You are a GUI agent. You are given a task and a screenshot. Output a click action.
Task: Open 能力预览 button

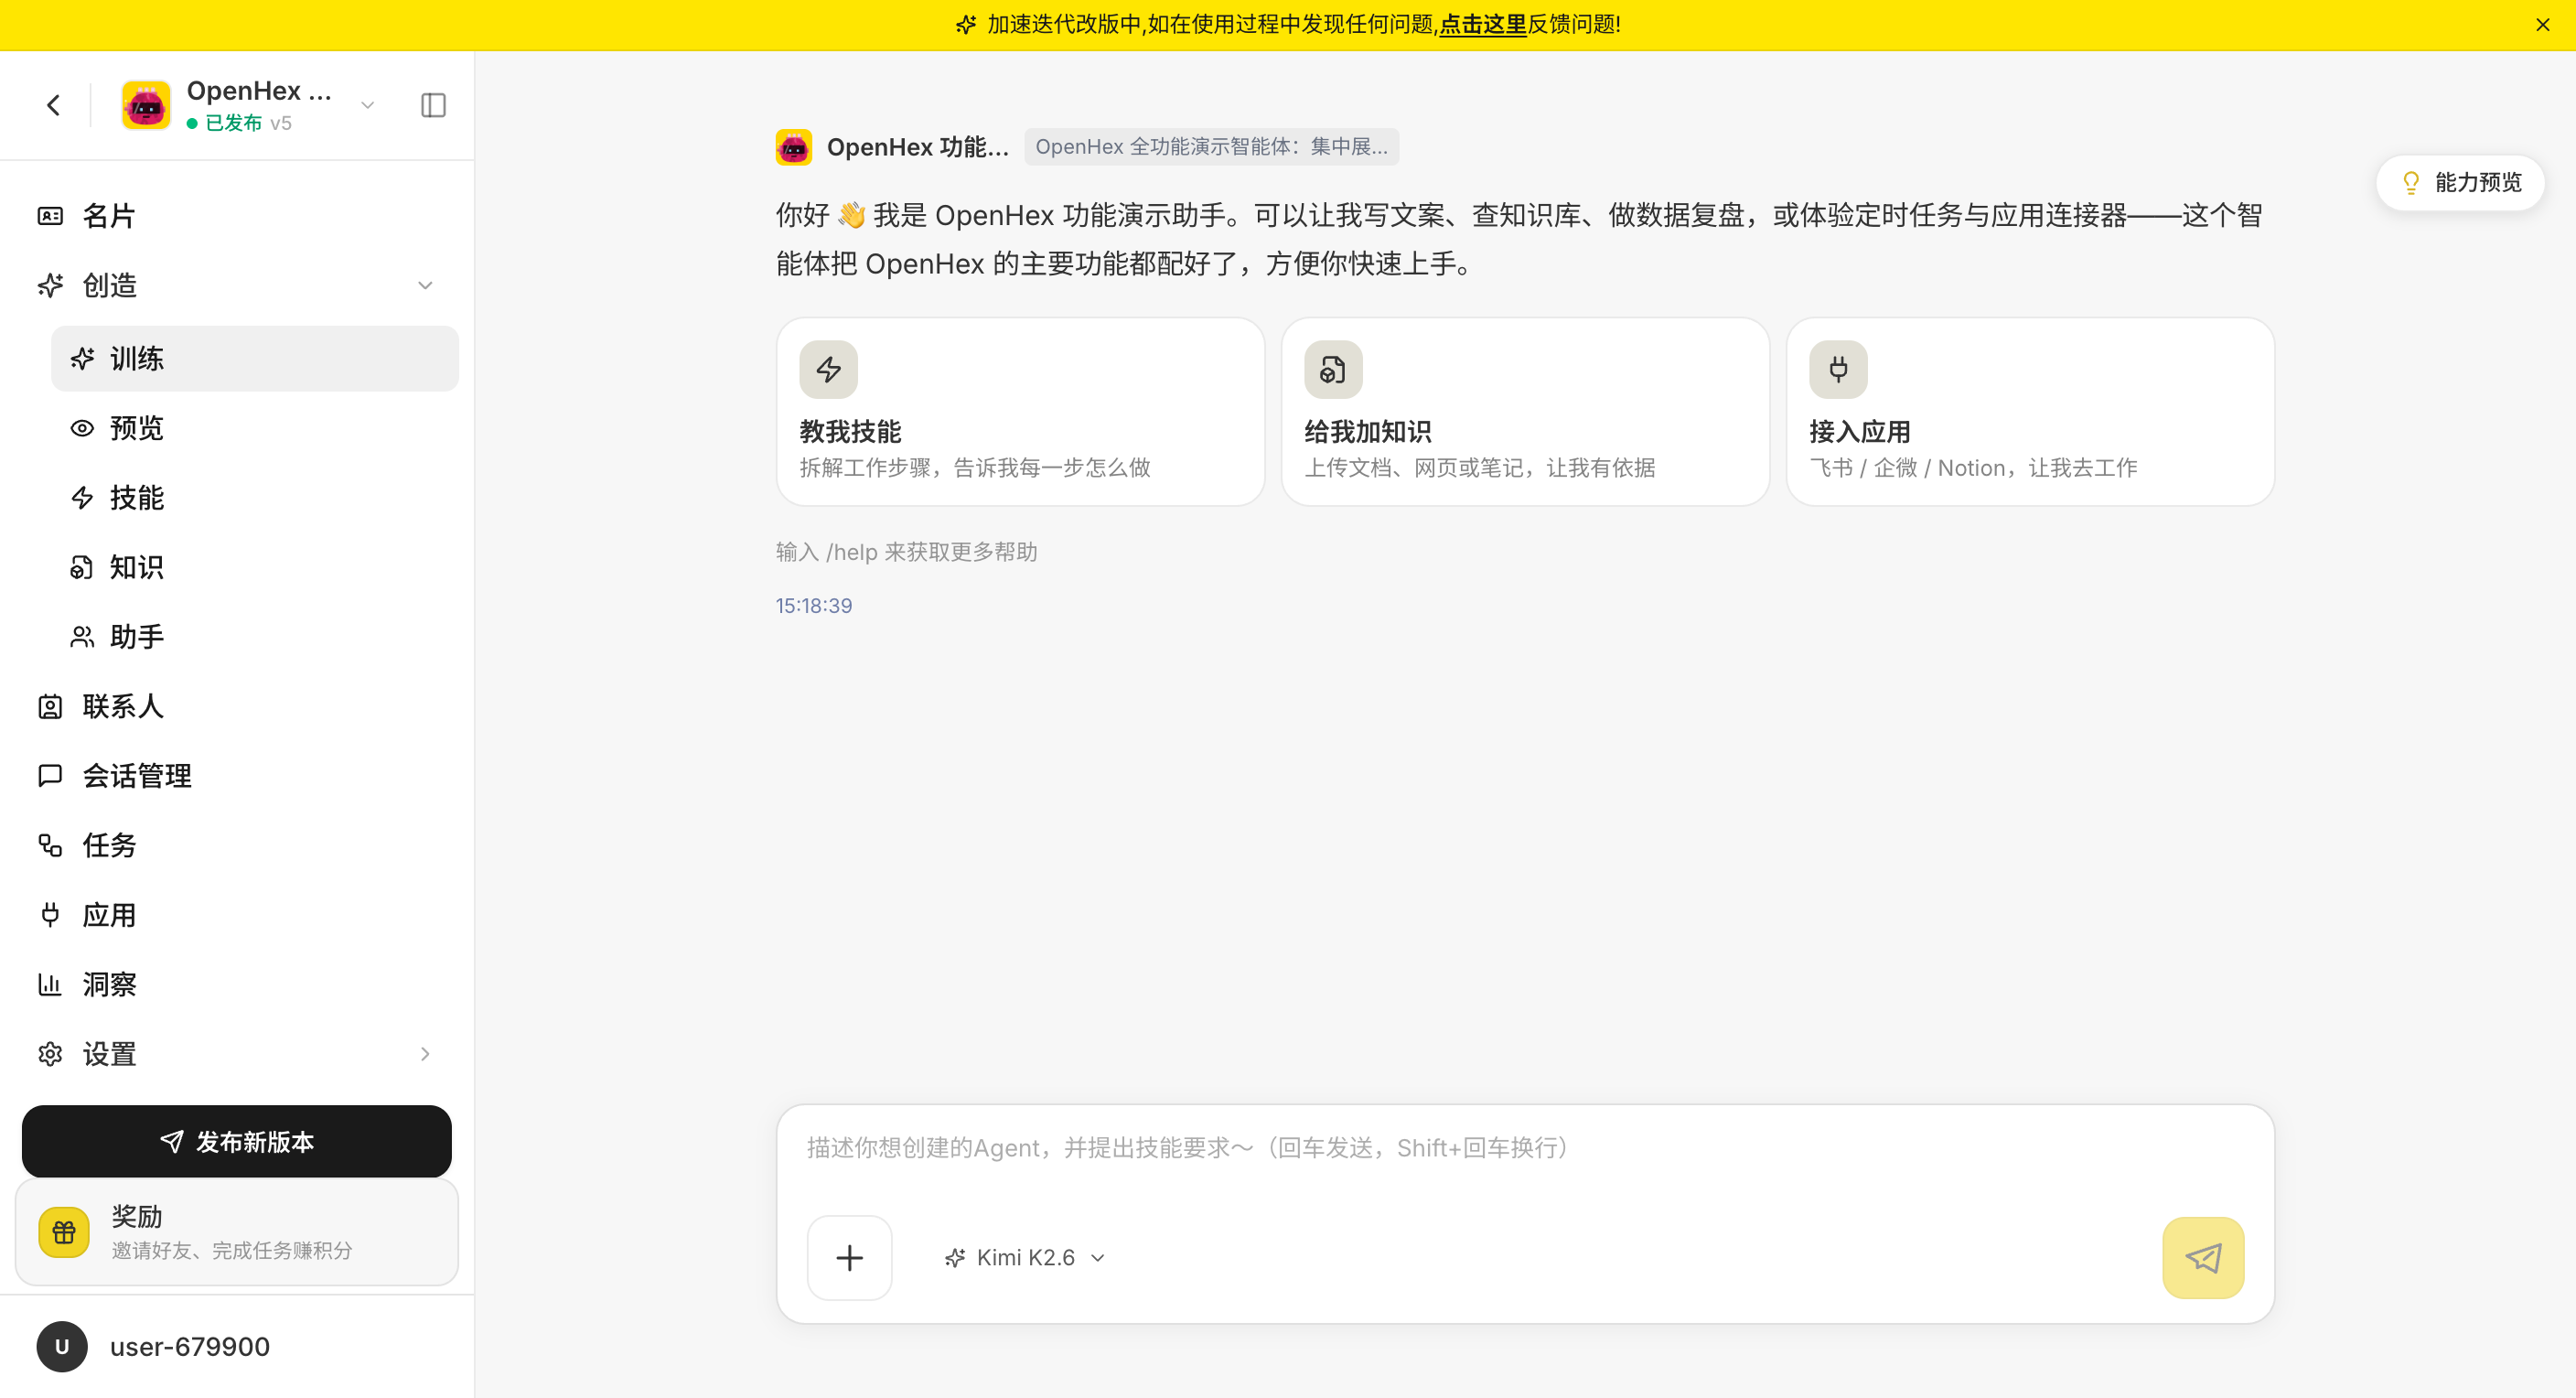click(2461, 183)
